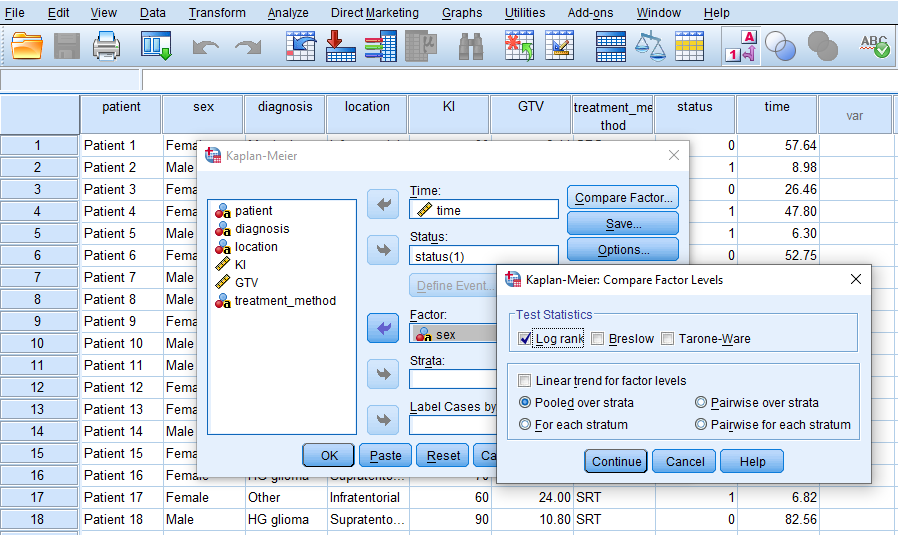Enable the Breslow test checkbox
This screenshot has width=898, height=535.
tap(597, 339)
